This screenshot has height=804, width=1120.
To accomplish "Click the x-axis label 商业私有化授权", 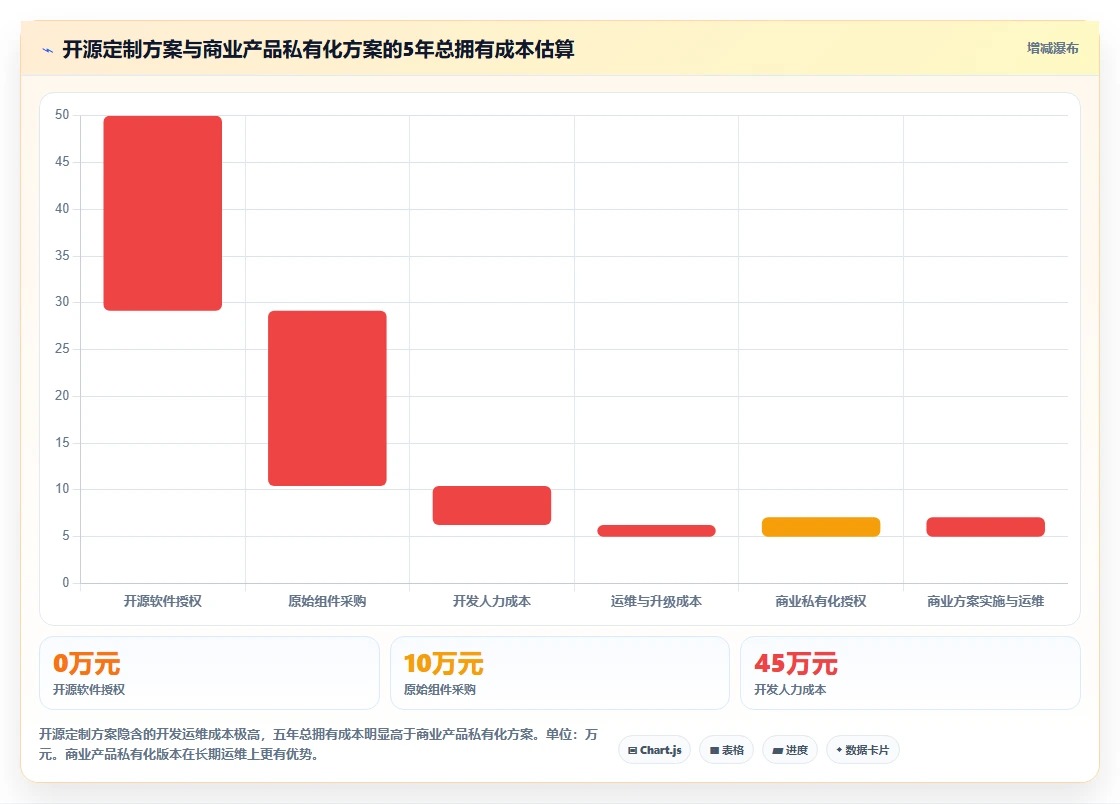I will [x=821, y=601].
